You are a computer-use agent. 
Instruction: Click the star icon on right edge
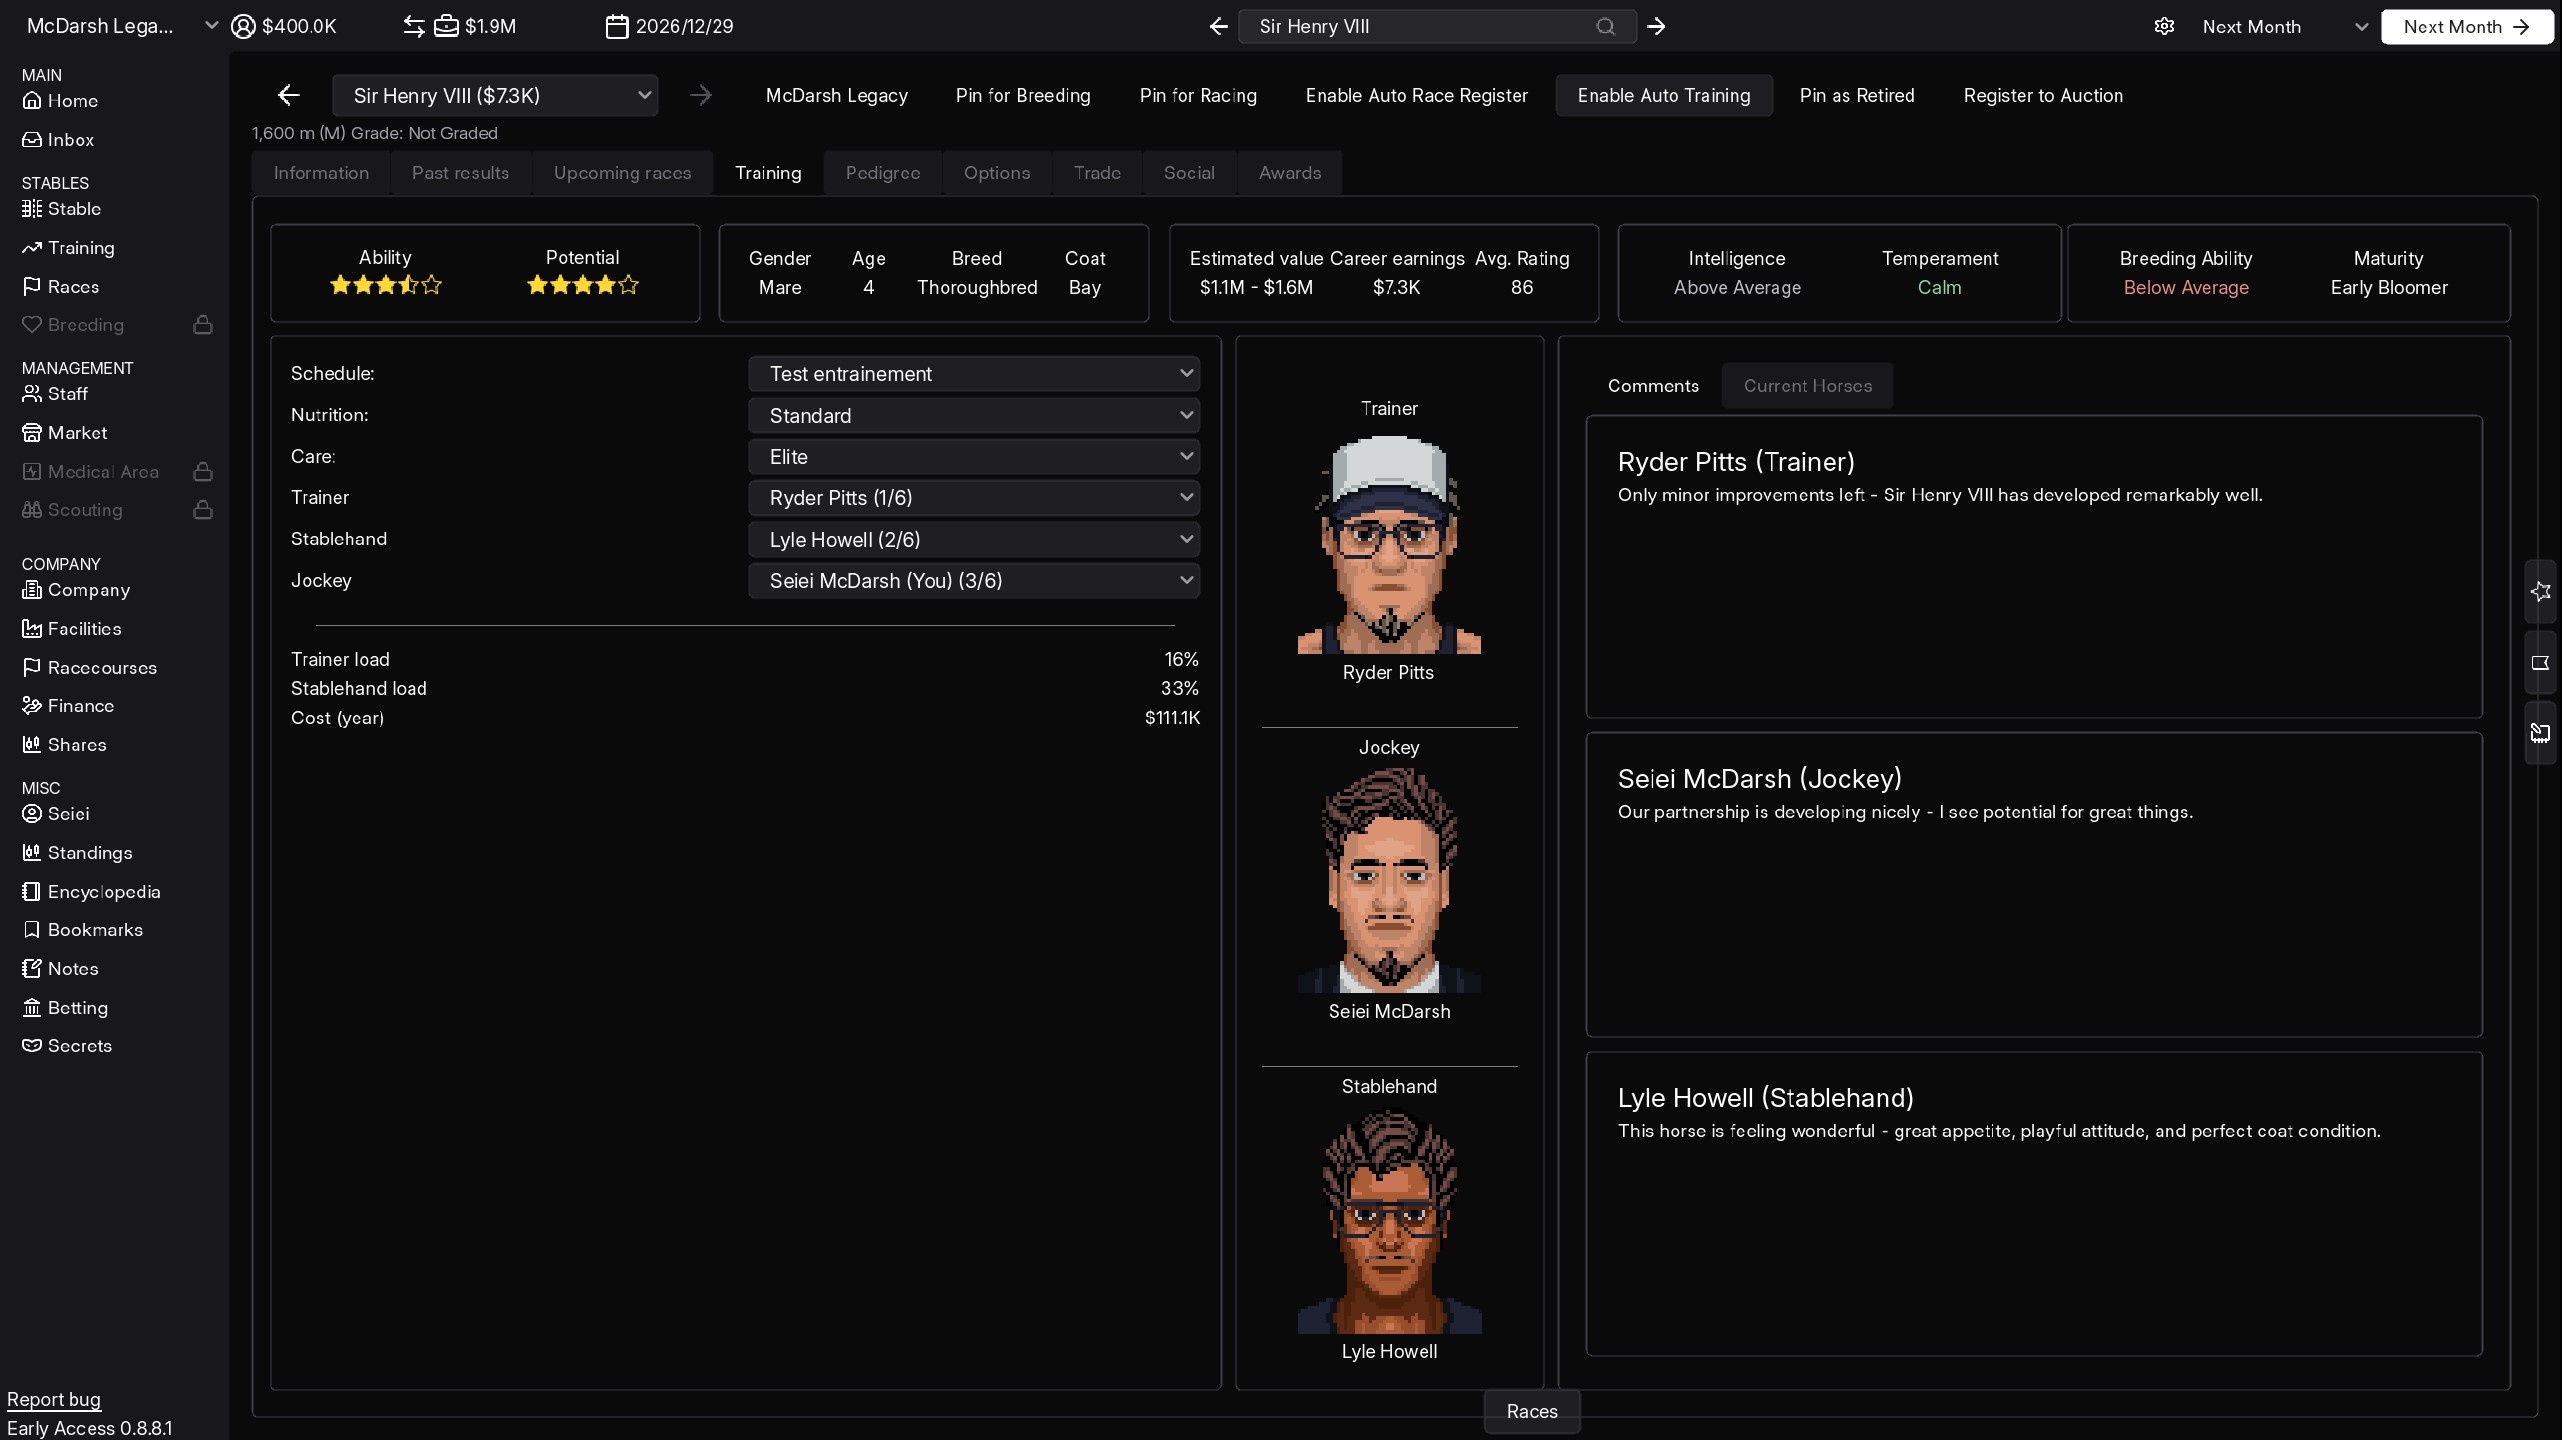click(2540, 592)
